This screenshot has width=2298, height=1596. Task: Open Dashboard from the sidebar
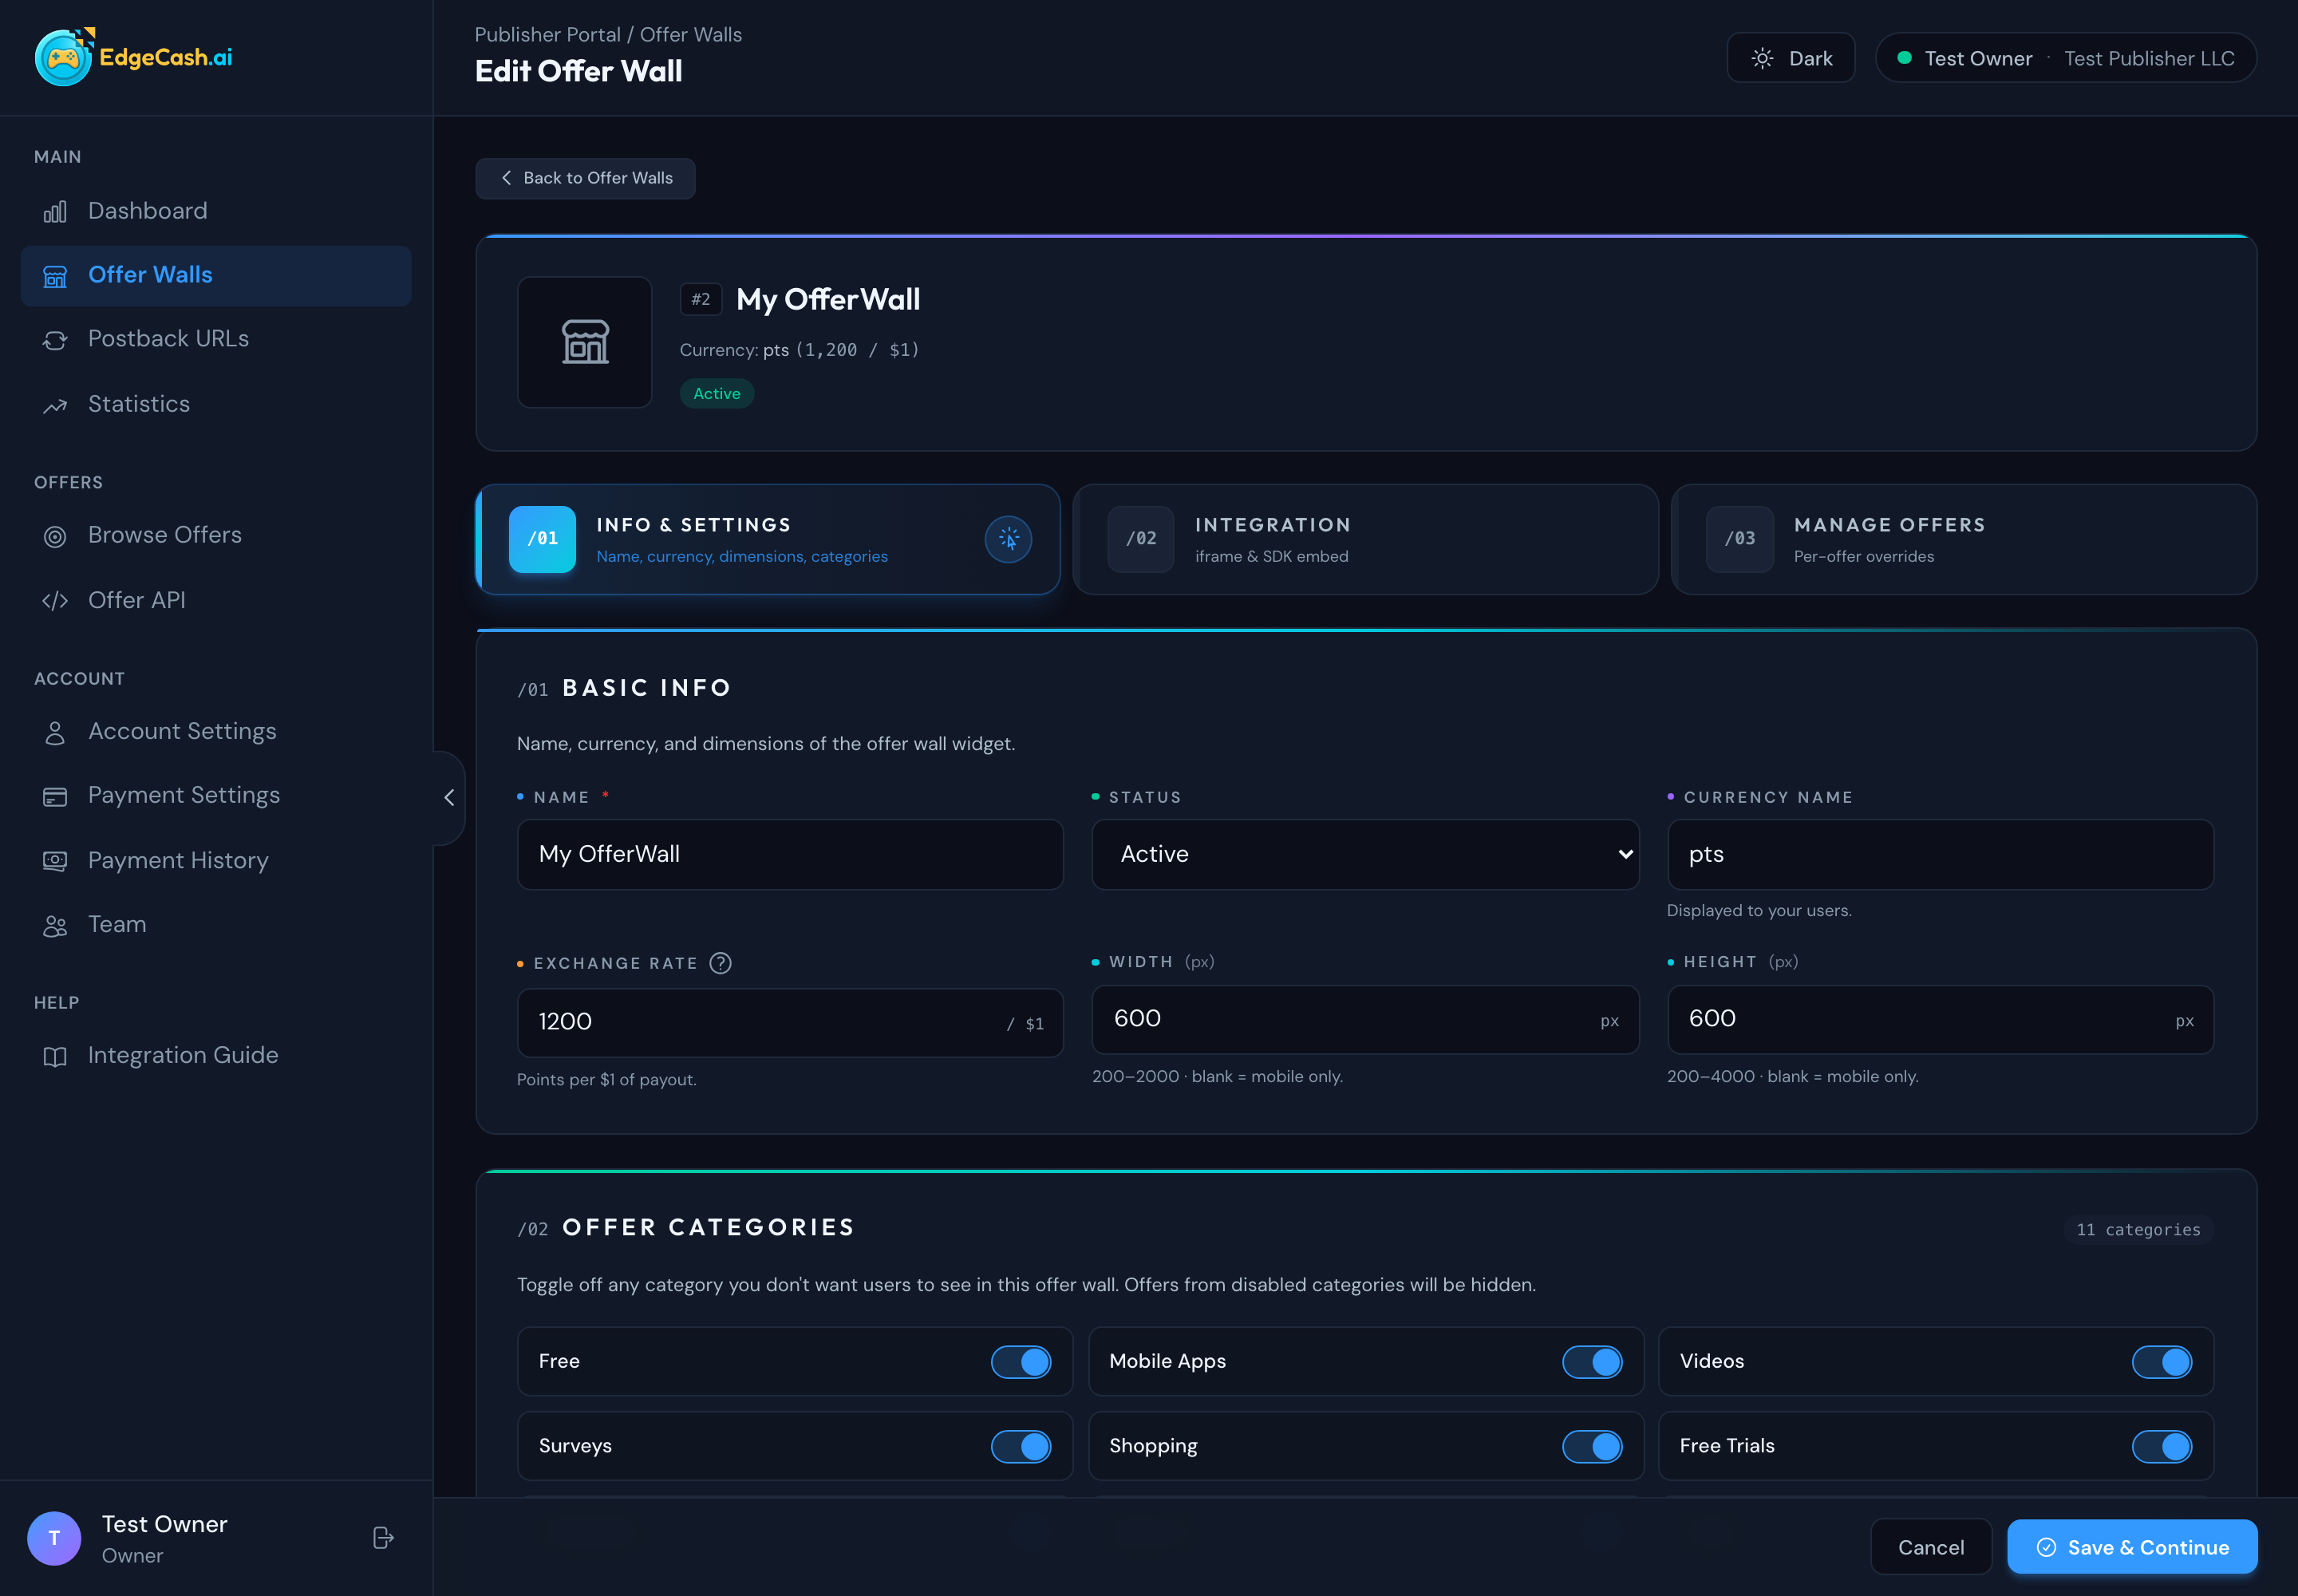point(216,211)
